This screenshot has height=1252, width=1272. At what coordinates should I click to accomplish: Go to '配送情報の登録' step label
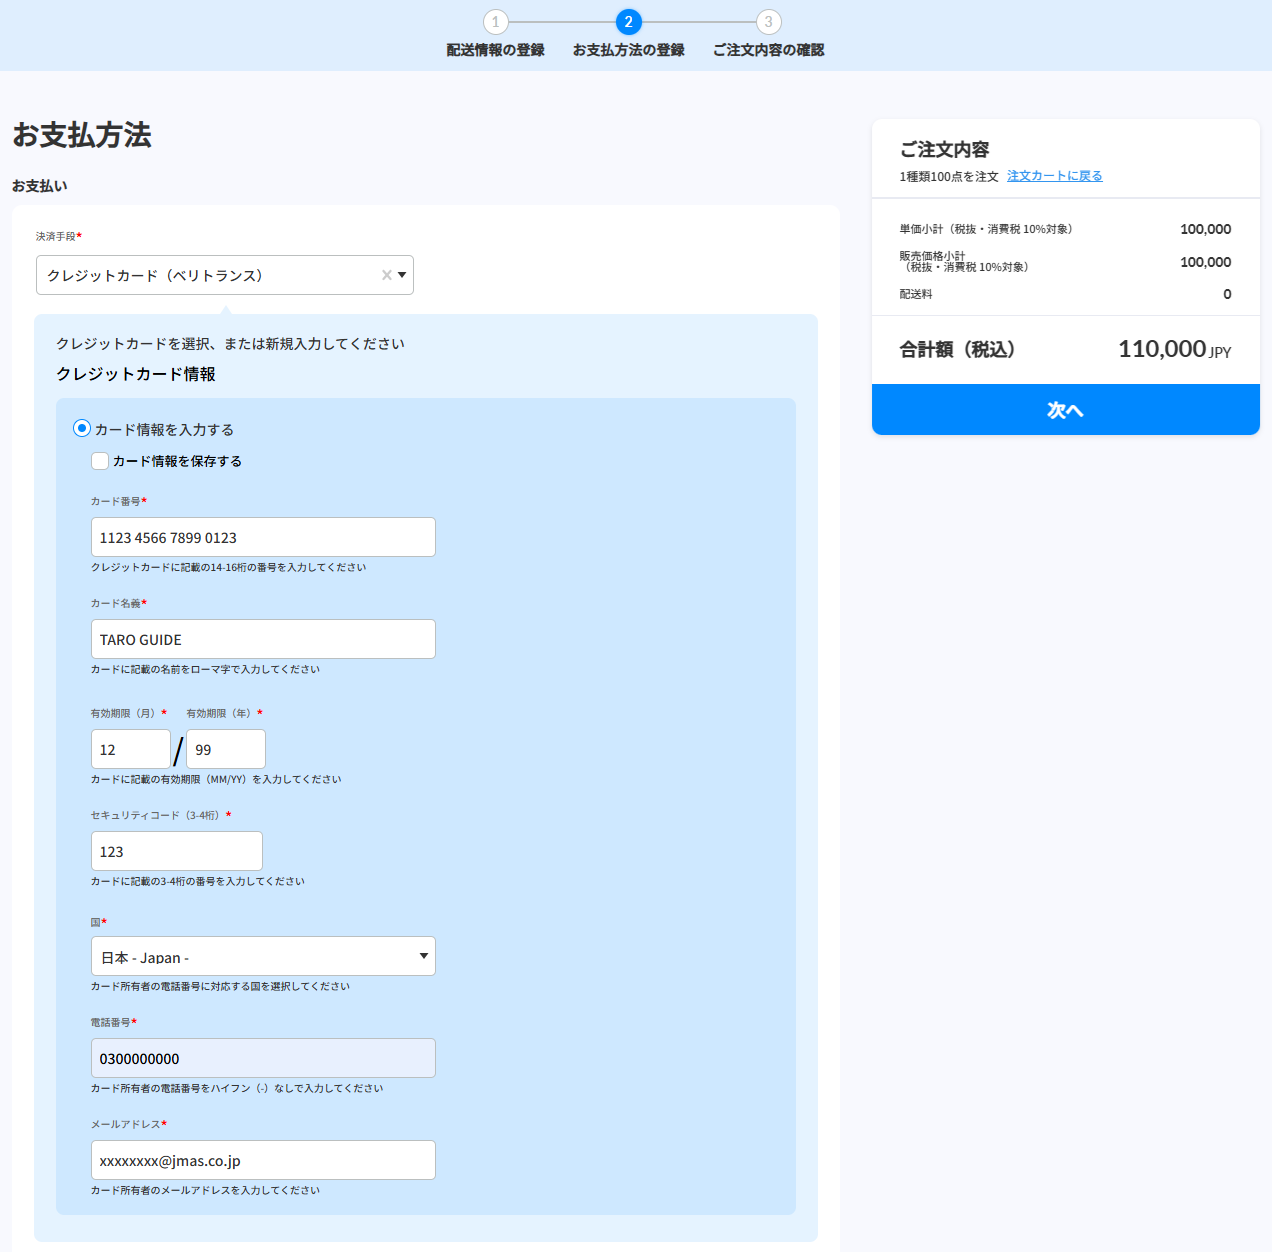tap(495, 50)
